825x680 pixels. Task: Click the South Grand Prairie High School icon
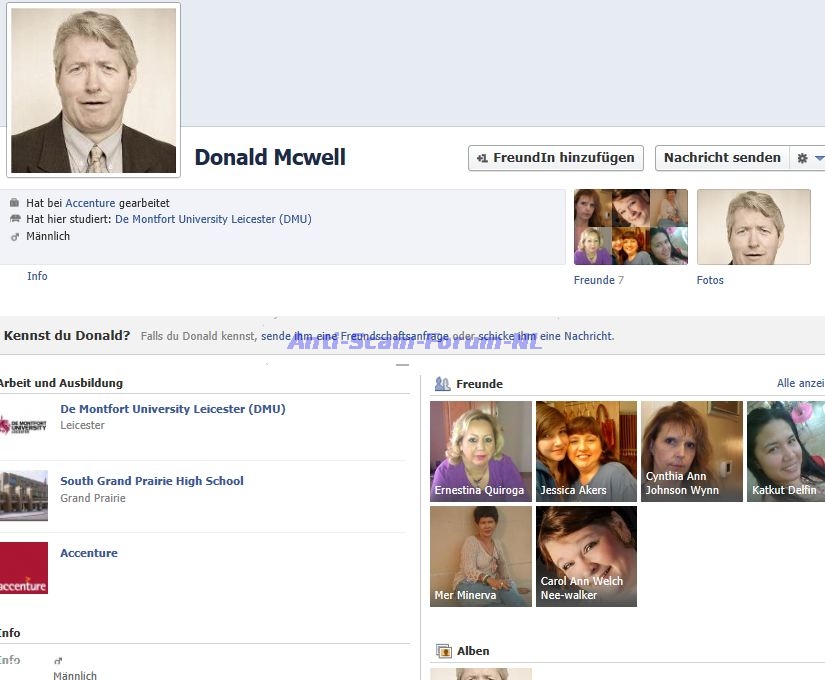click(24, 496)
